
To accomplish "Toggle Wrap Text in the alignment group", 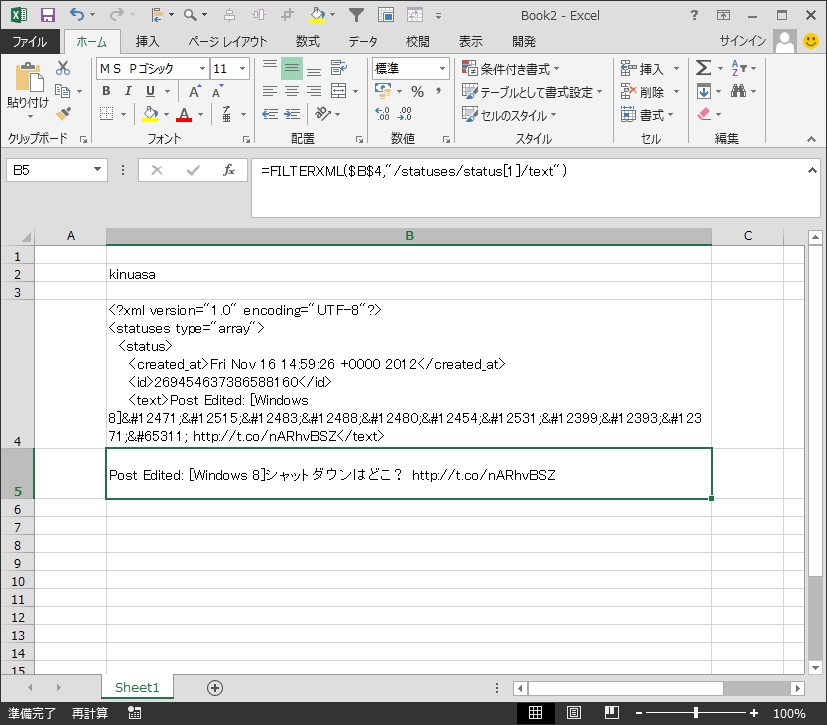I will coord(338,68).
